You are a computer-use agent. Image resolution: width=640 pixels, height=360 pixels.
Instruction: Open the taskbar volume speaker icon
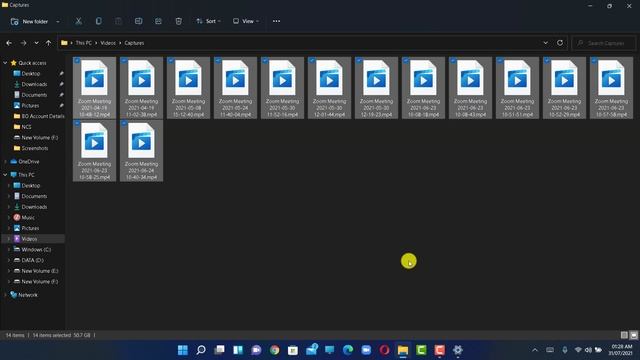tap(588, 350)
